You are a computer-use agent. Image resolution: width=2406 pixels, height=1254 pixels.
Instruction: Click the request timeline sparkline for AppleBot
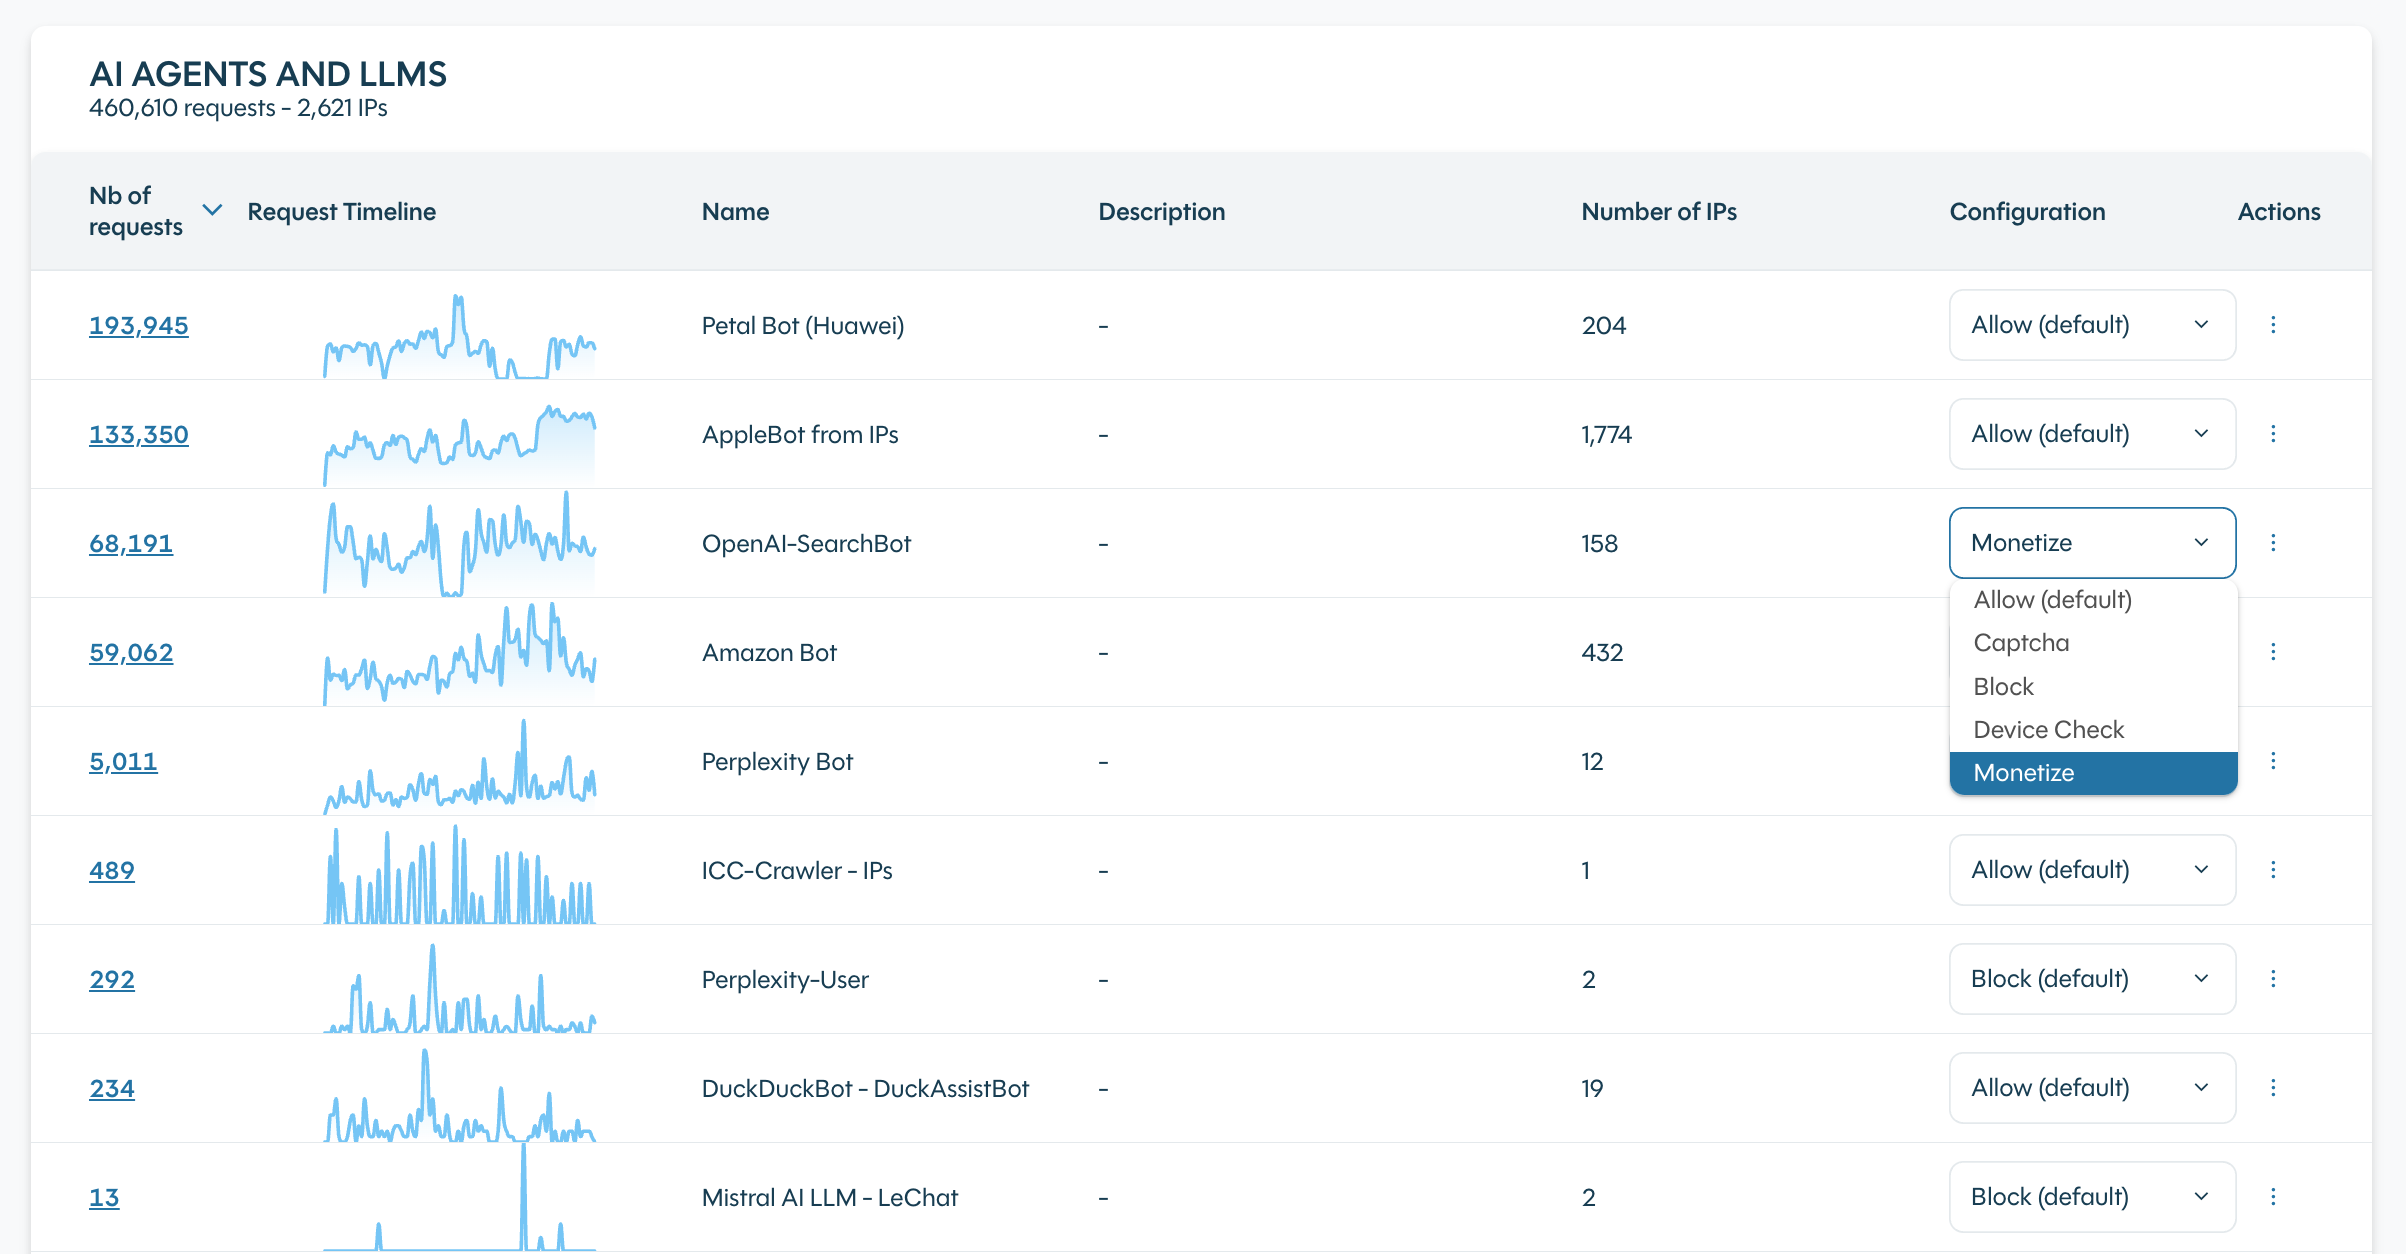(x=459, y=434)
